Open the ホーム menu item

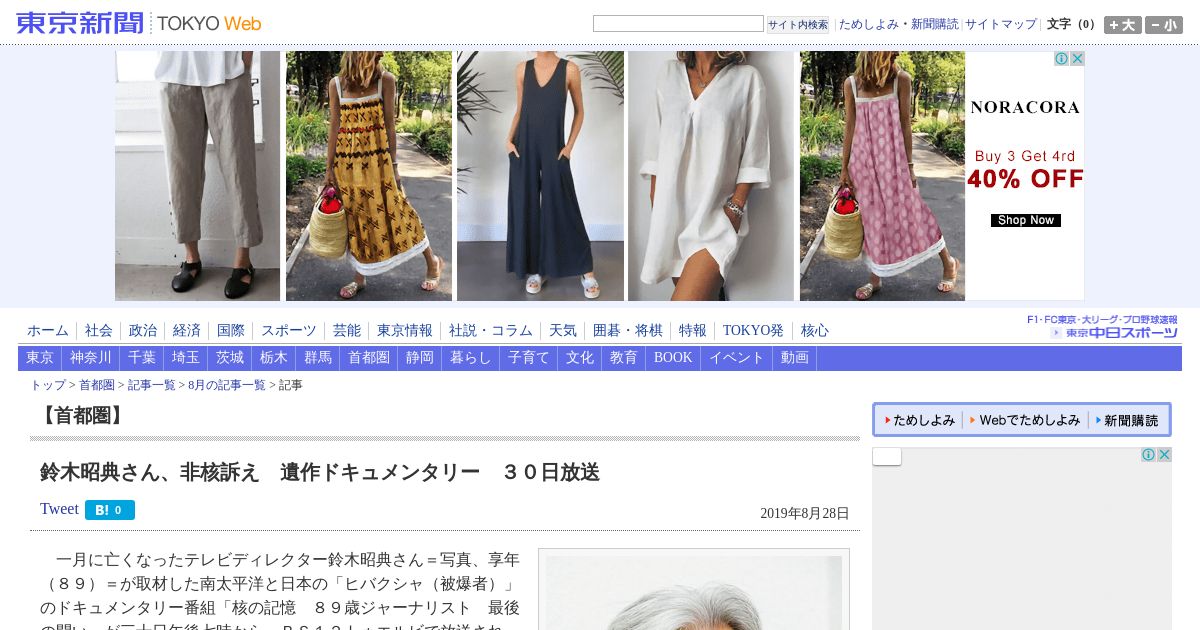pos(48,331)
